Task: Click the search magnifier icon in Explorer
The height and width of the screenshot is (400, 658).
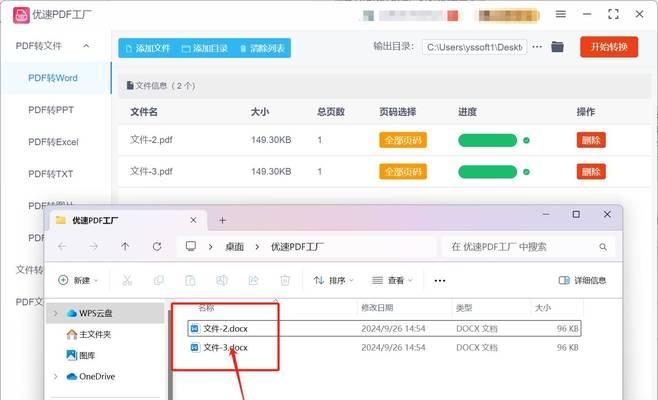Action: (603, 247)
